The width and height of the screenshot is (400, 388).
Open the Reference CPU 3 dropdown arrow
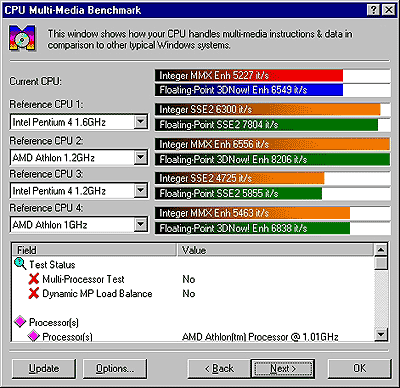pyautogui.click(x=141, y=190)
